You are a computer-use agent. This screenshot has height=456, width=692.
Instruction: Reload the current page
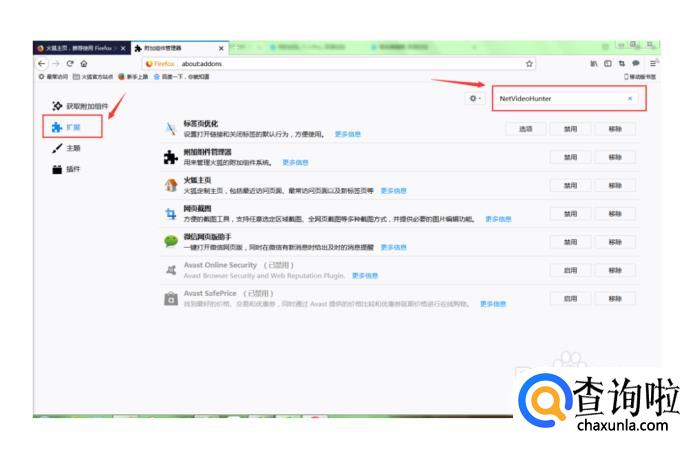click(x=70, y=64)
